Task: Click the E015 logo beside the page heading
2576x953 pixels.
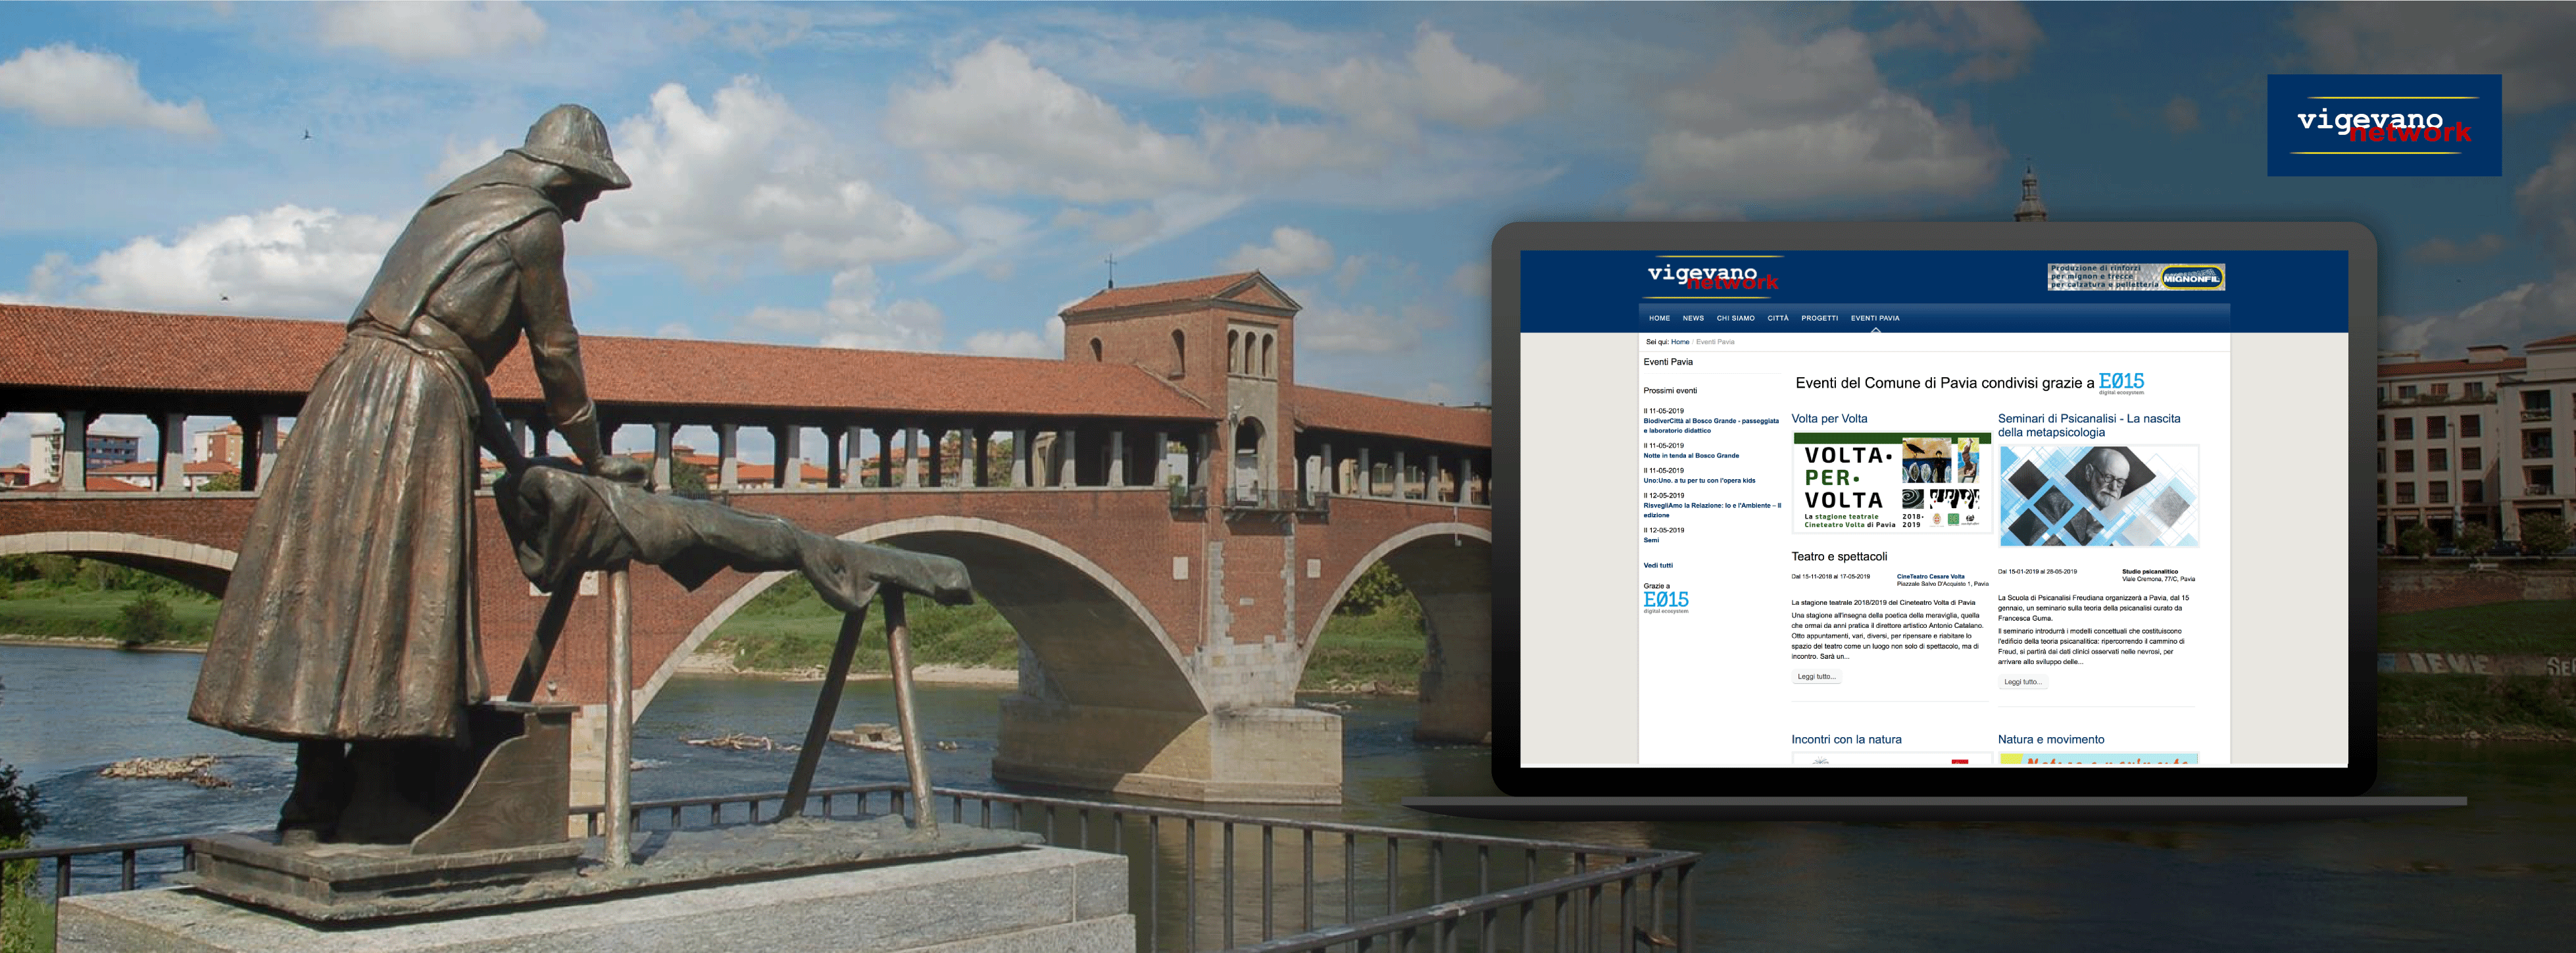Action: (x=2121, y=382)
